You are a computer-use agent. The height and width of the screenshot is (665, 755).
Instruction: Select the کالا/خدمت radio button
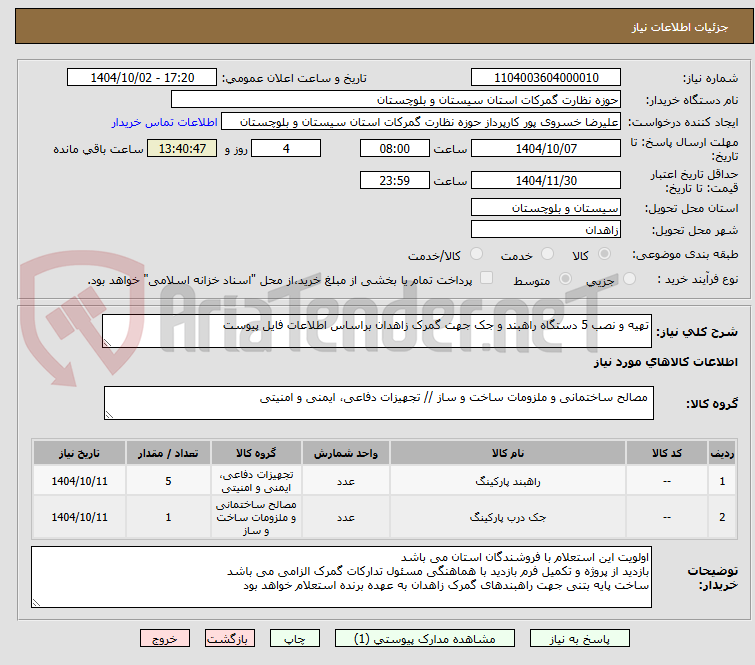point(476,254)
